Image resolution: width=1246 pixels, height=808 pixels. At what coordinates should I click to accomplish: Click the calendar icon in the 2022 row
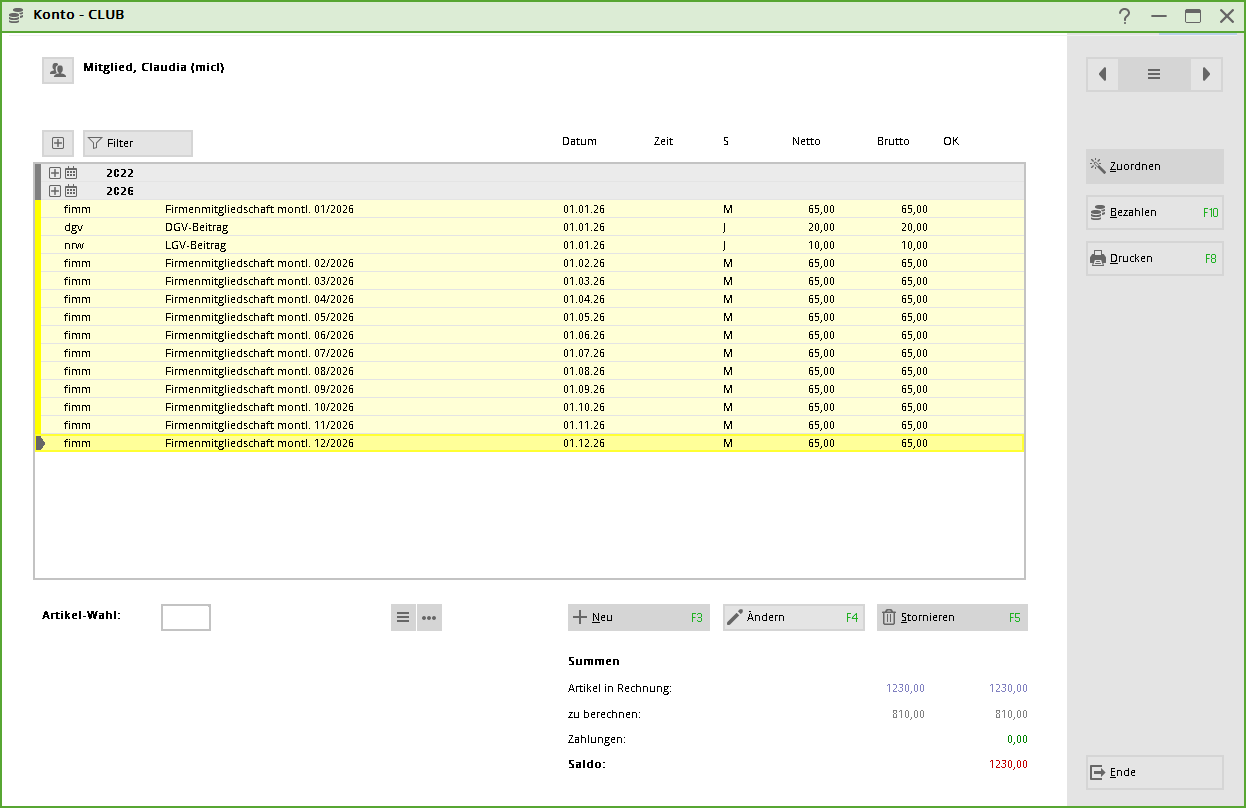click(x=71, y=173)
